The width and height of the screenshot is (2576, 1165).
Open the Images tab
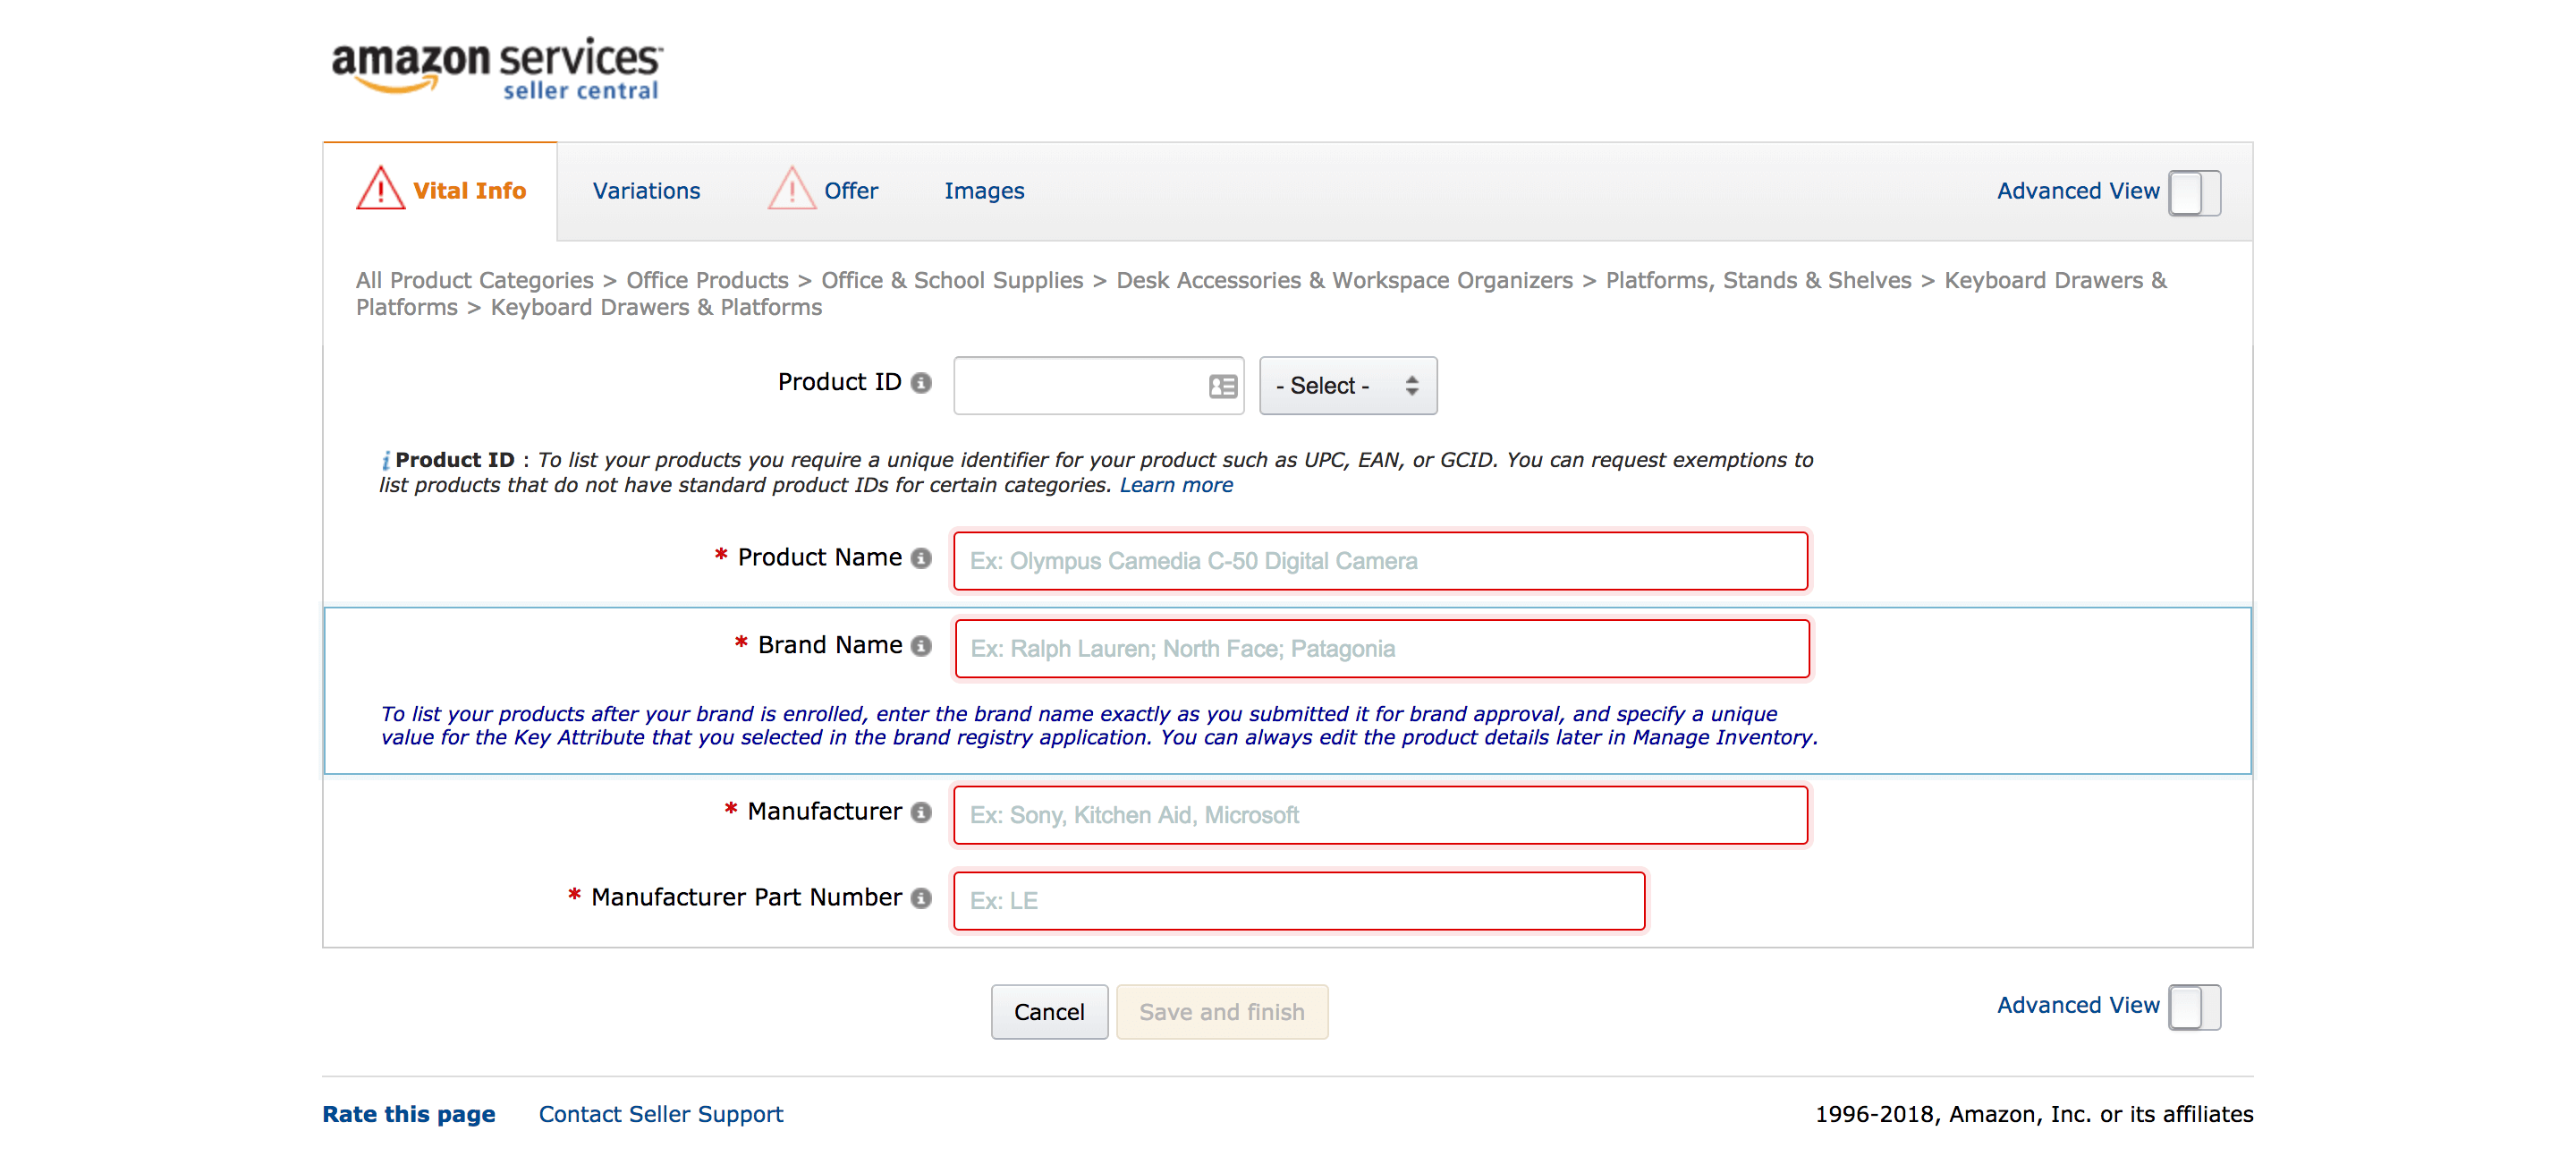pyautogui.click(x=983, y=191)
